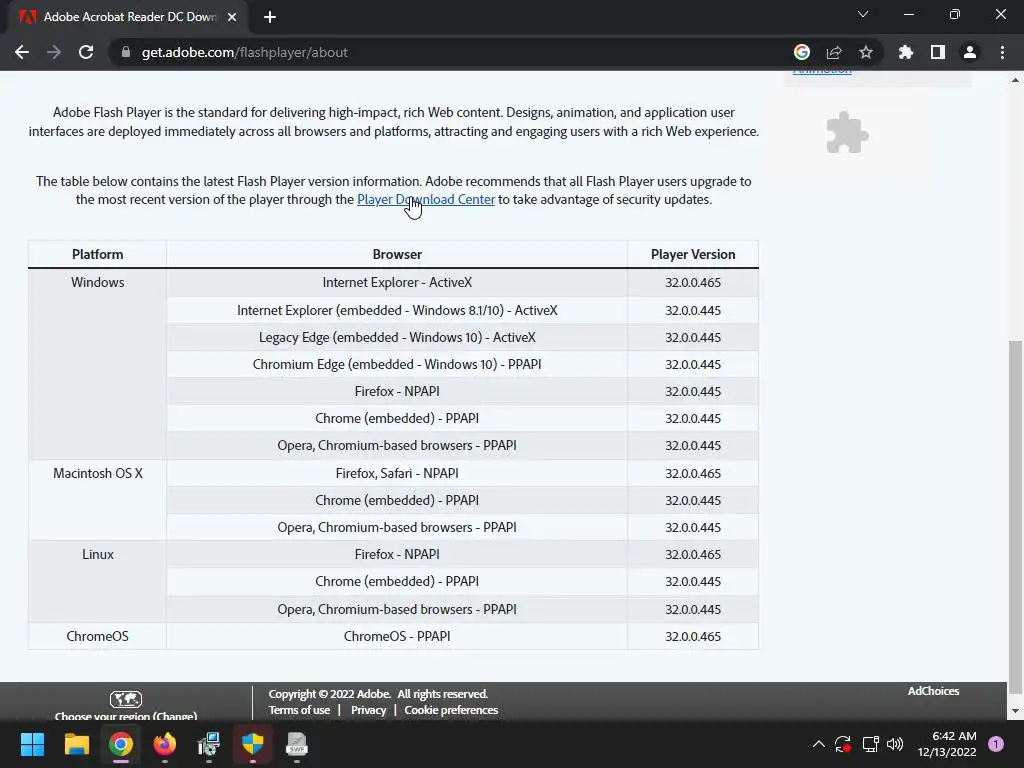Image resolution: width=1024 pixels, height=768 pixels.
Task: View site info via lock icon
Action: pos(125,52)
